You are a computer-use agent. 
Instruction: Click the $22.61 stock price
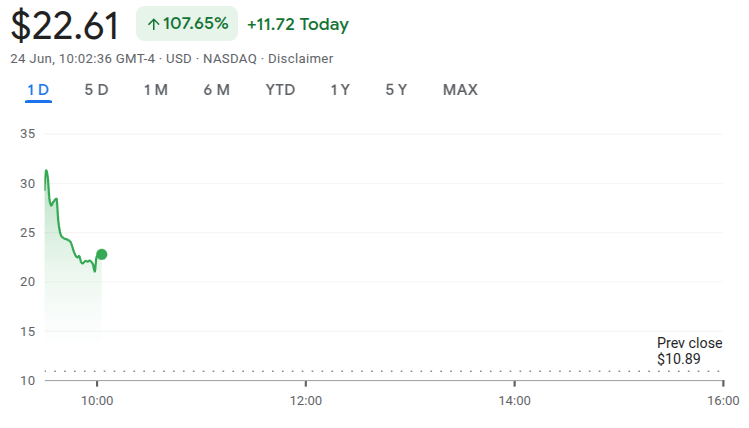click(x=65, y=25)
